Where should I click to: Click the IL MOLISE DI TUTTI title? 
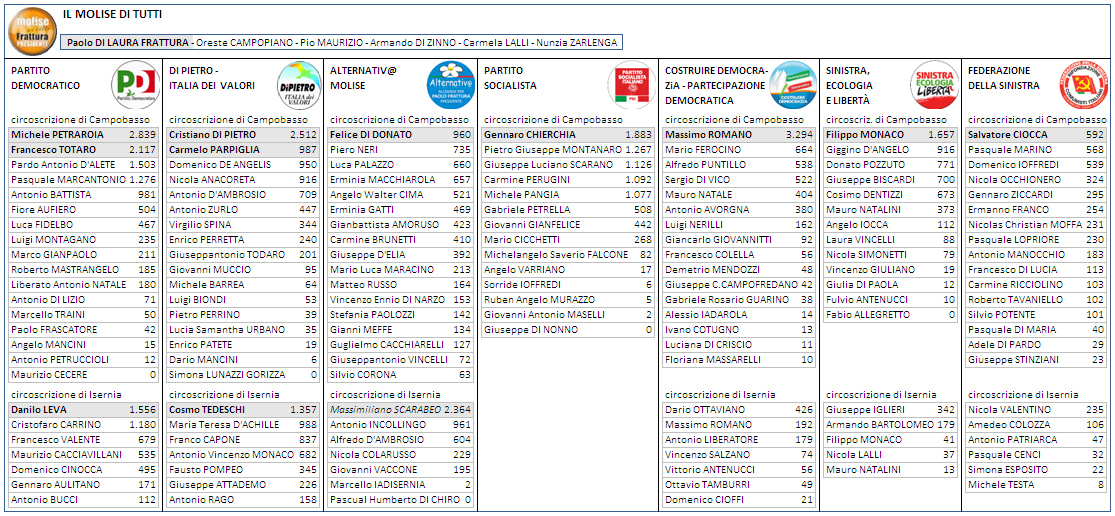click(112, 15)
